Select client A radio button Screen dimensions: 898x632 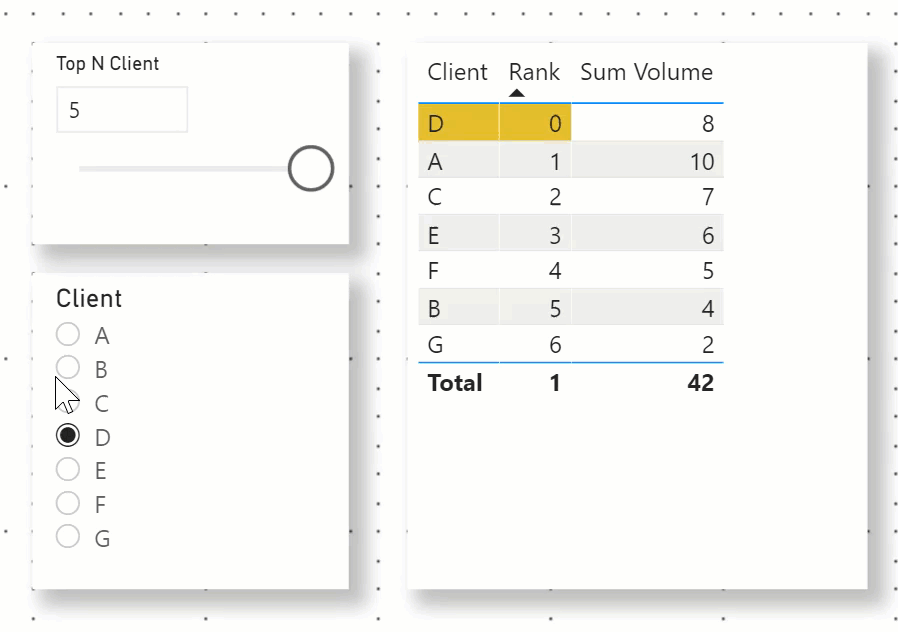pos(68,335)
